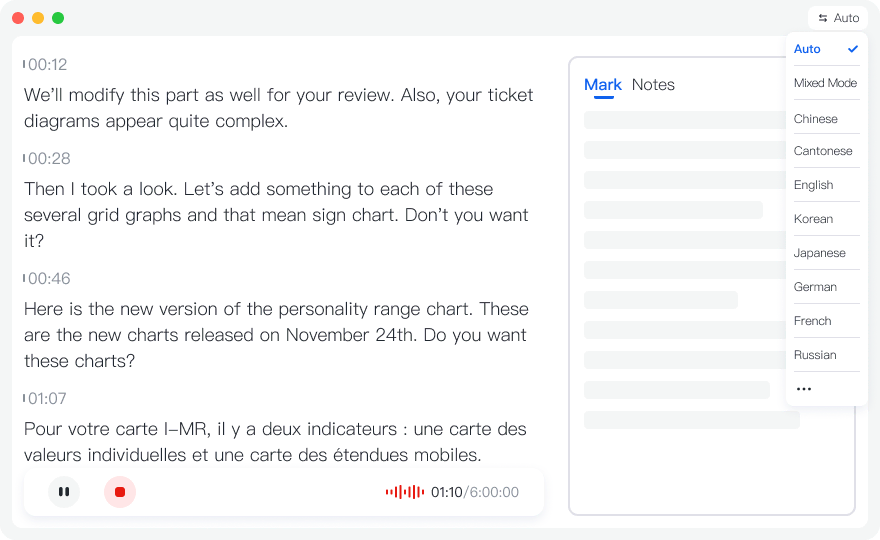Click the swap arrows icon beside Auto
The image size is (880, 540).
point(823,18)
